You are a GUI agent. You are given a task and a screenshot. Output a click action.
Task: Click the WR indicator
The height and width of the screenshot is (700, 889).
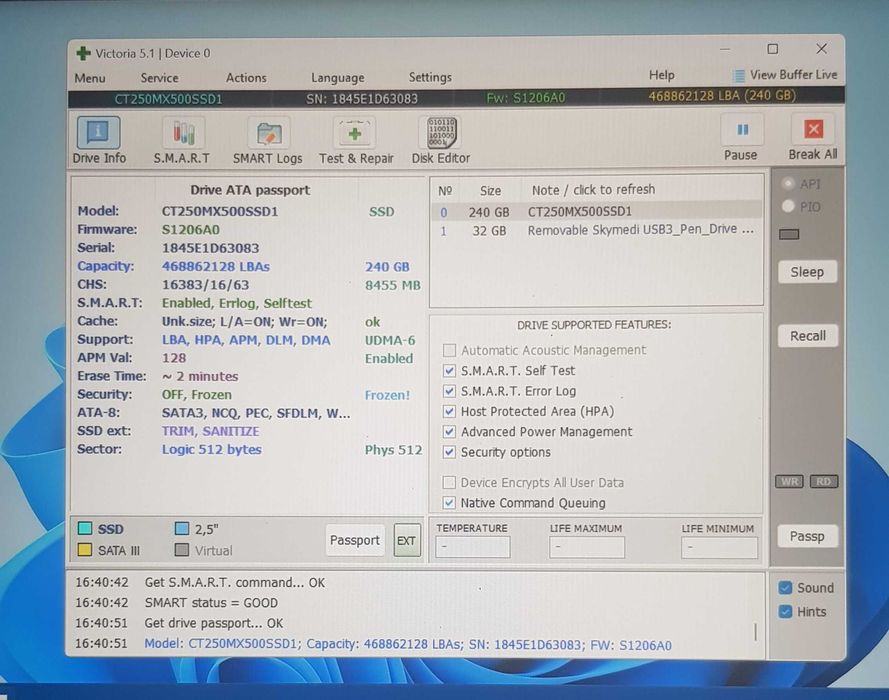pos(789,482)
